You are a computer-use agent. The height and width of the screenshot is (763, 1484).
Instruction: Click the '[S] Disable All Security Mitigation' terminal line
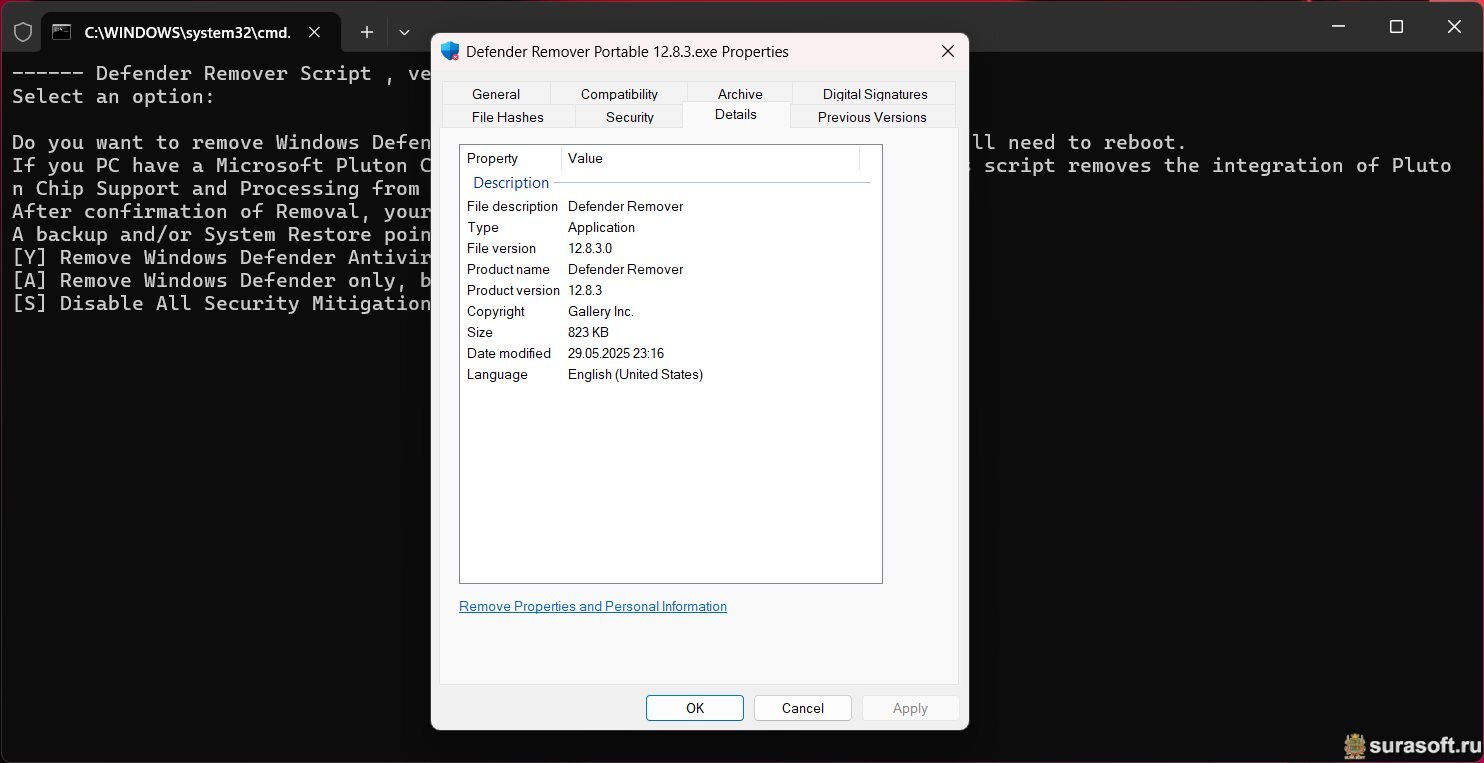click(221, 303)
